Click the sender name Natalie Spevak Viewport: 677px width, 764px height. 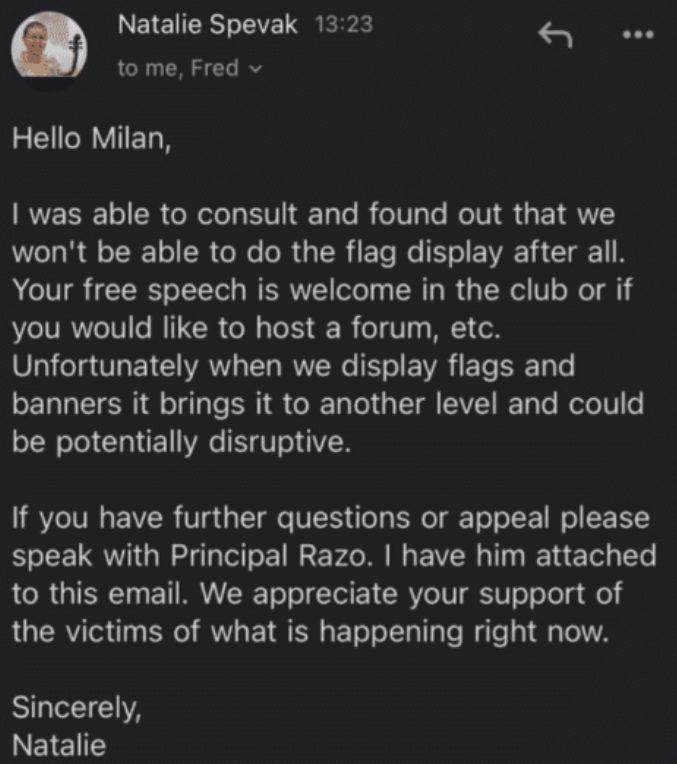(207, 26)
